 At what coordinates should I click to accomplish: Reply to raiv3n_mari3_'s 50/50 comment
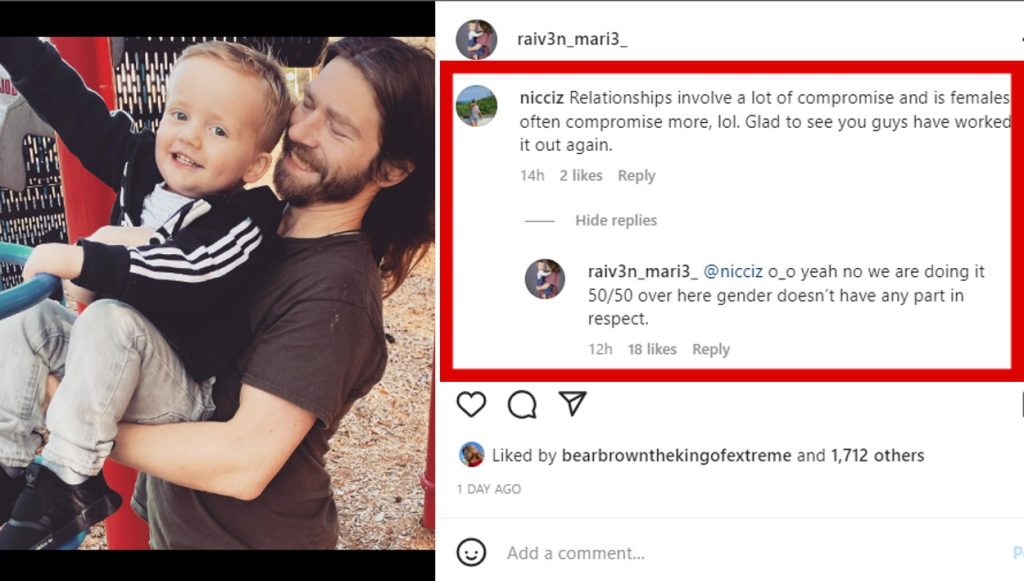point(711,349)
